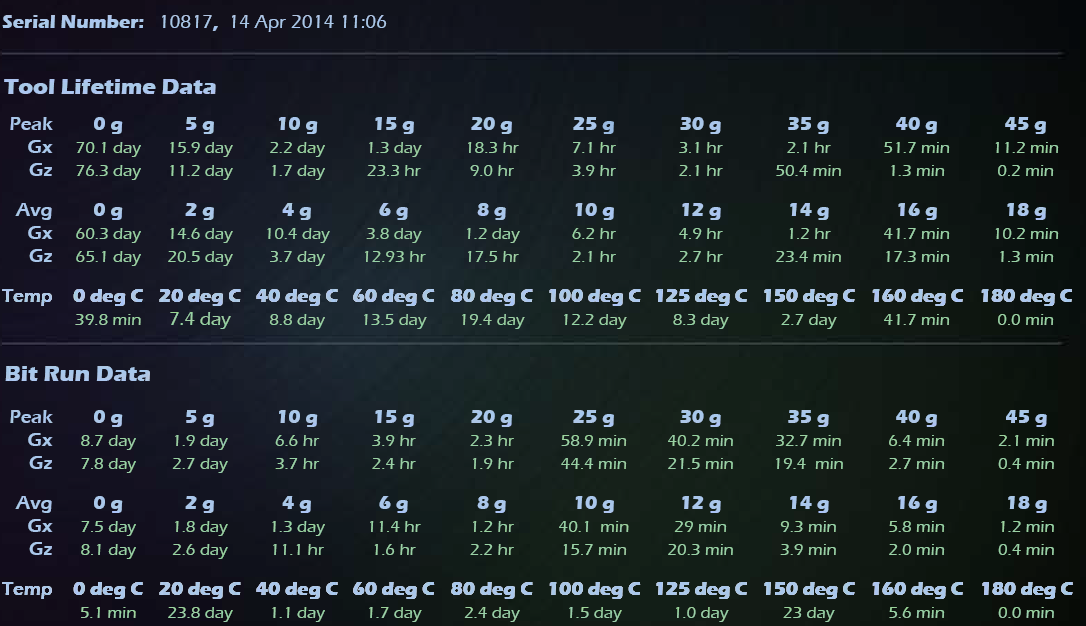Select the "23.8 day" cell

tap(200, 613)
